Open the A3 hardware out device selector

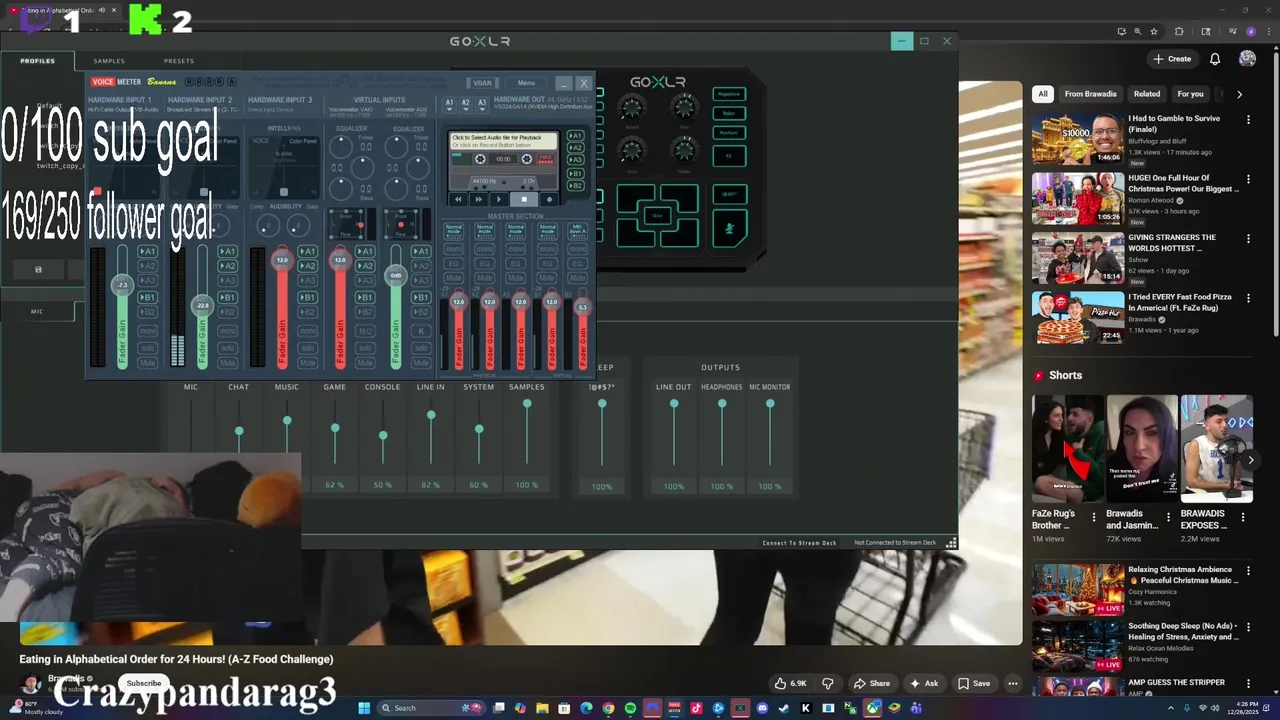point(481,103)
